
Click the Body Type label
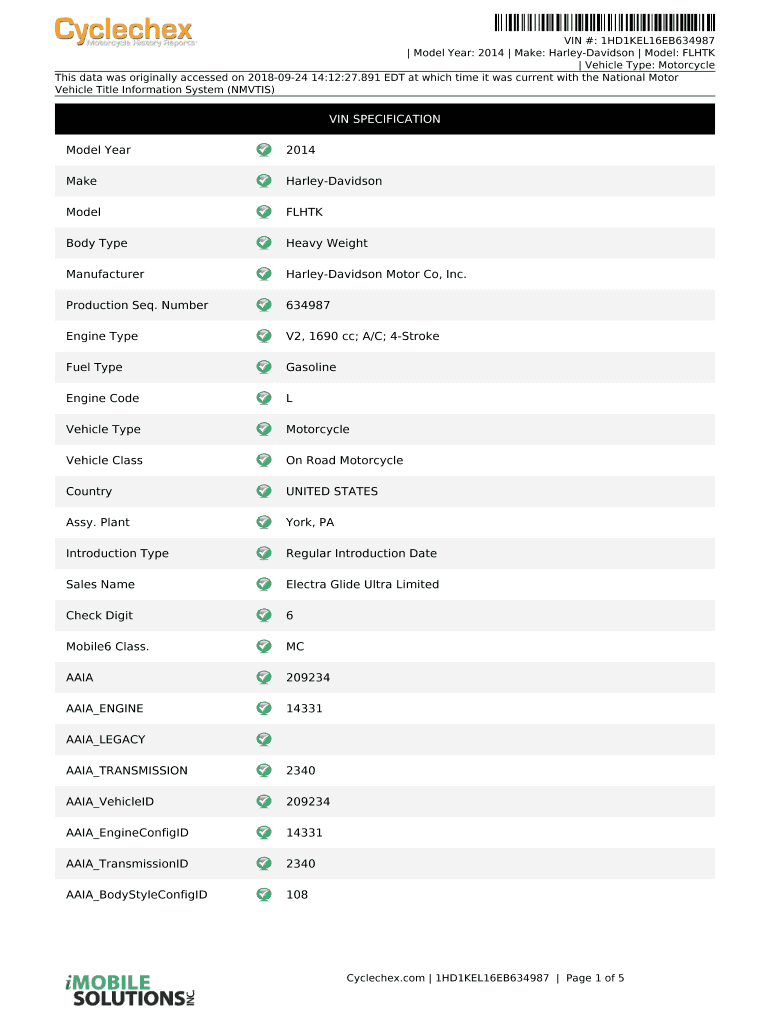coord(97,243)
